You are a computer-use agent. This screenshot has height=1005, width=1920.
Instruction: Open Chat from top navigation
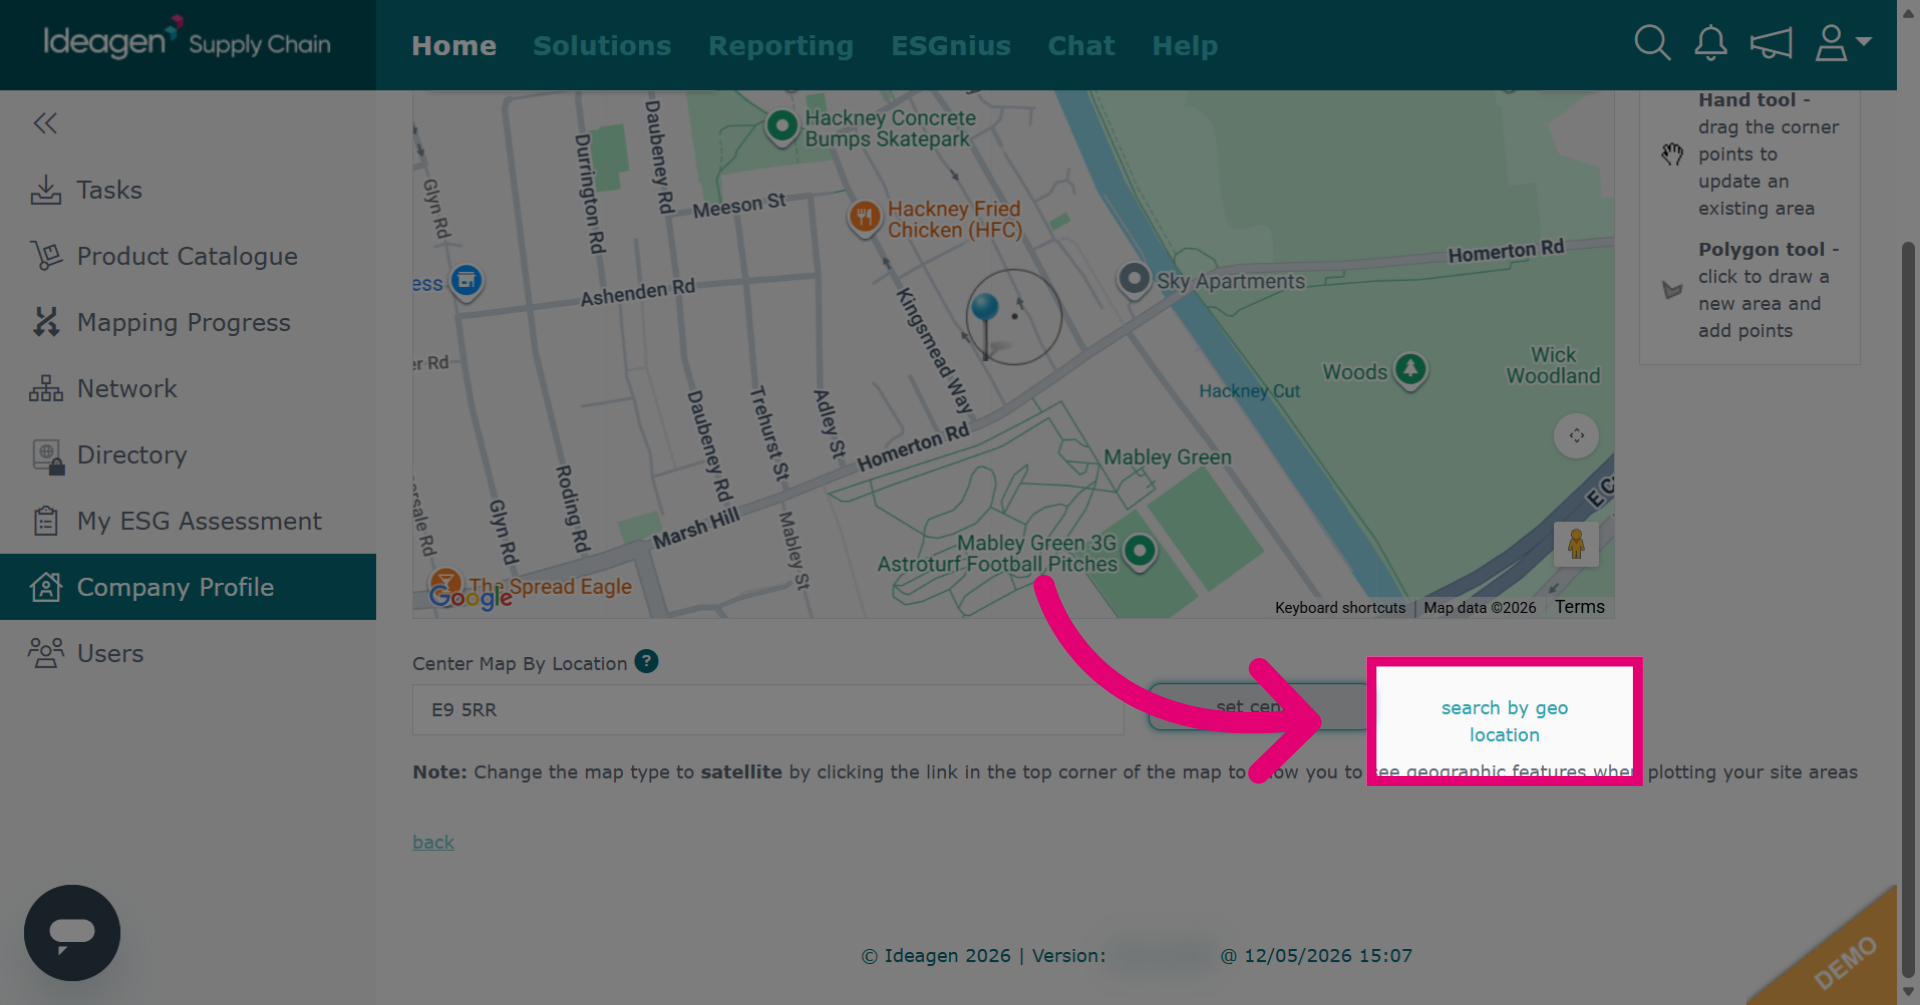1081,46
